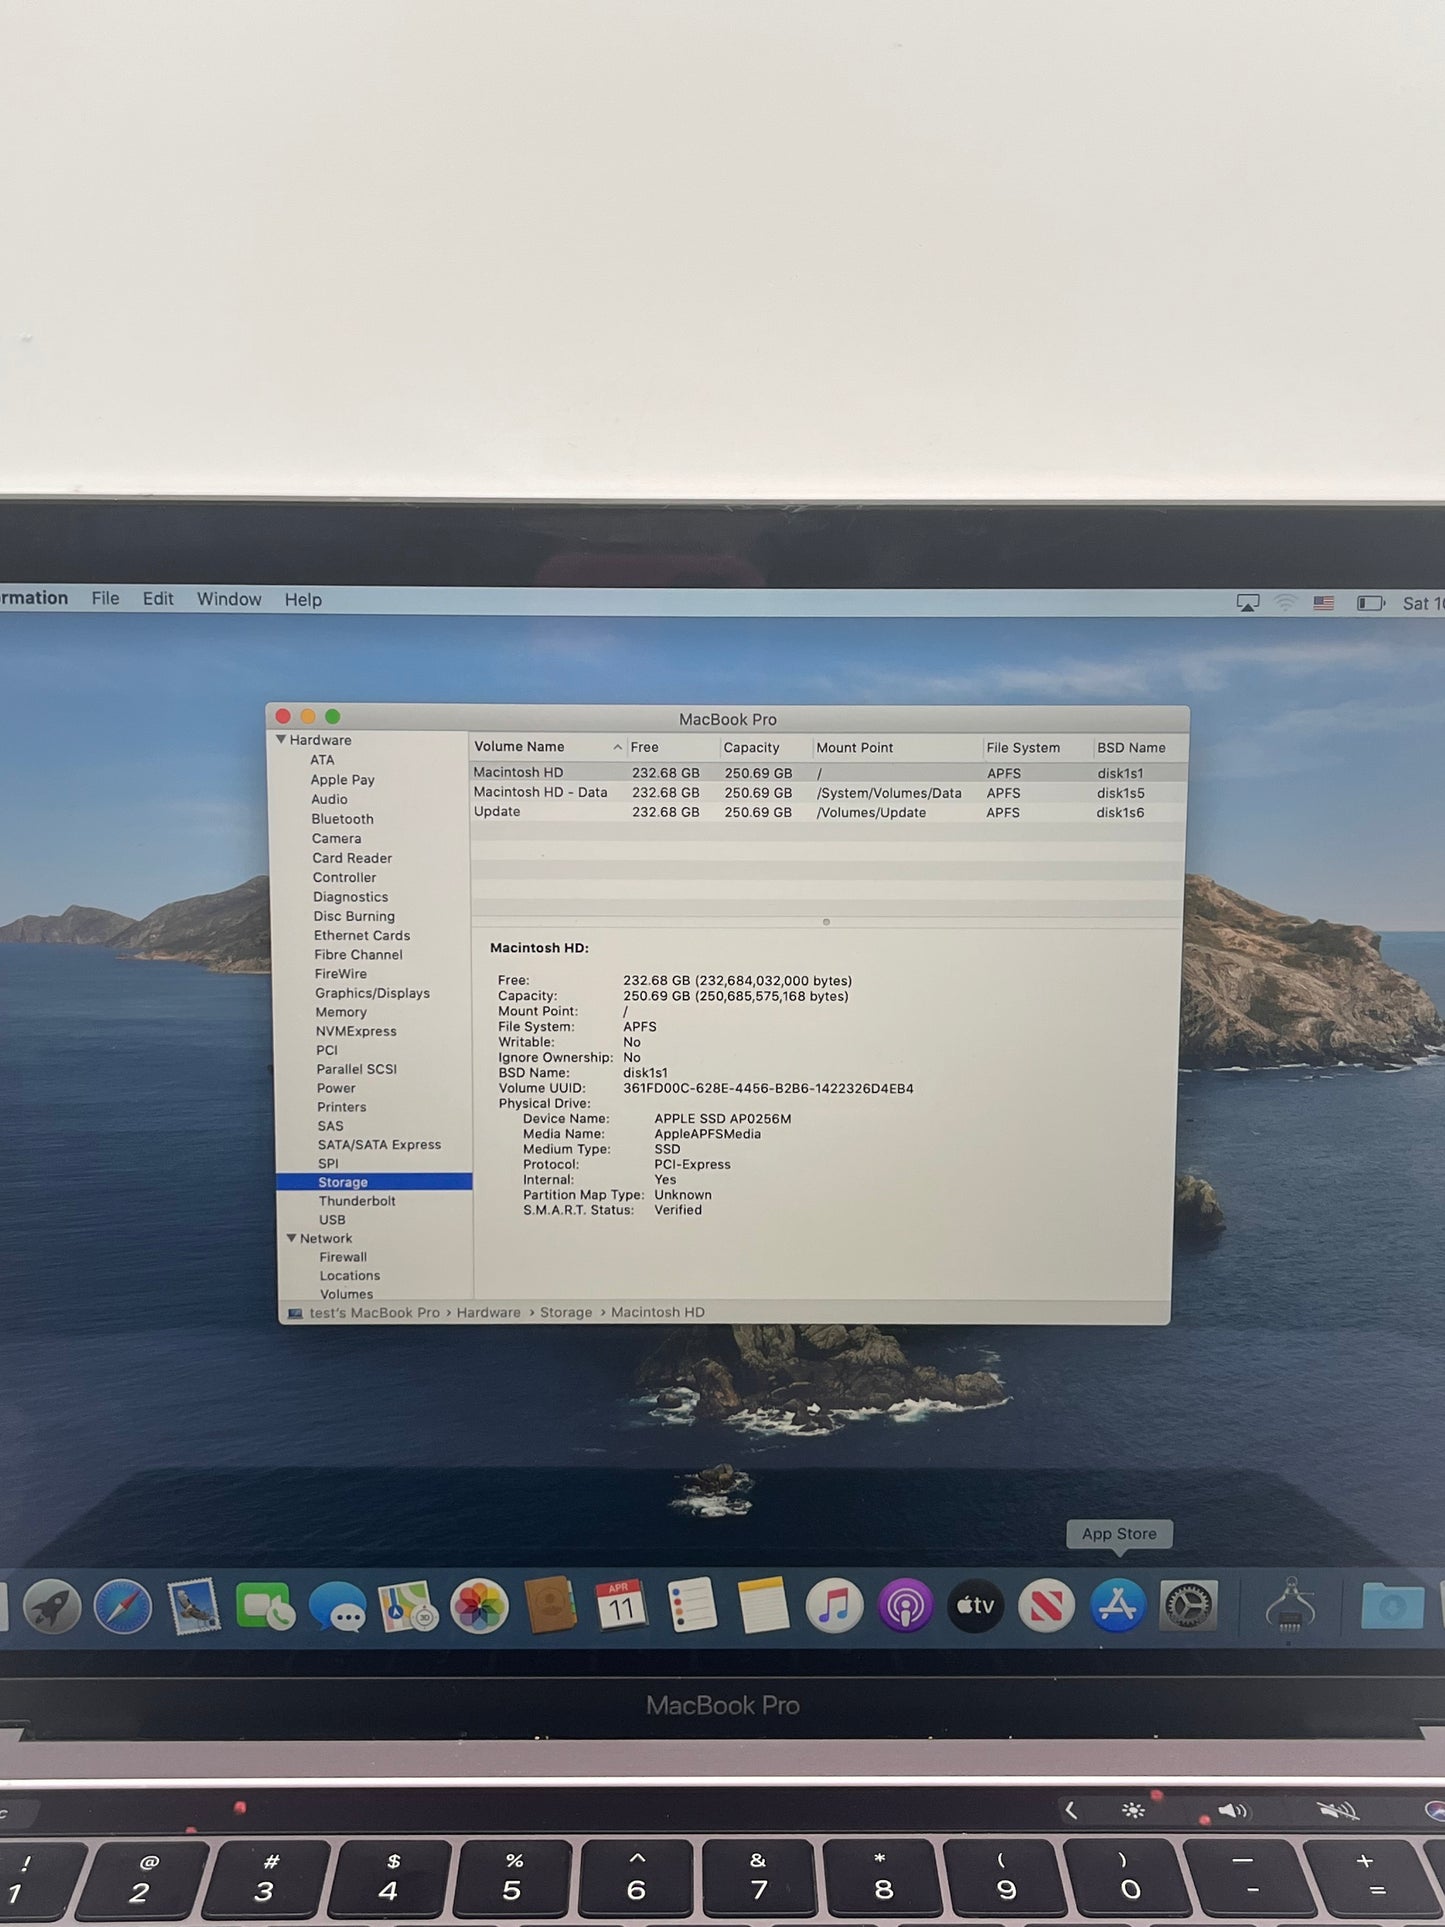Open Apple TV app in Dock
Viewport: 1445px width, 1927px height.
click(975, 1606)
